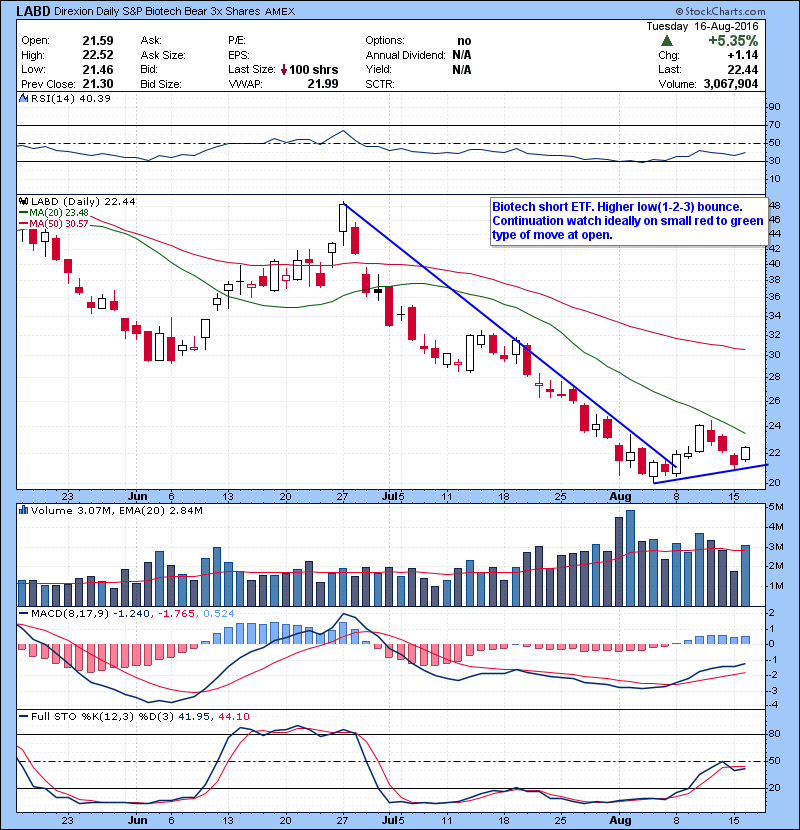
Task: Click the candlestick icon beside LABD (Daily)
Action: [23, 201]
